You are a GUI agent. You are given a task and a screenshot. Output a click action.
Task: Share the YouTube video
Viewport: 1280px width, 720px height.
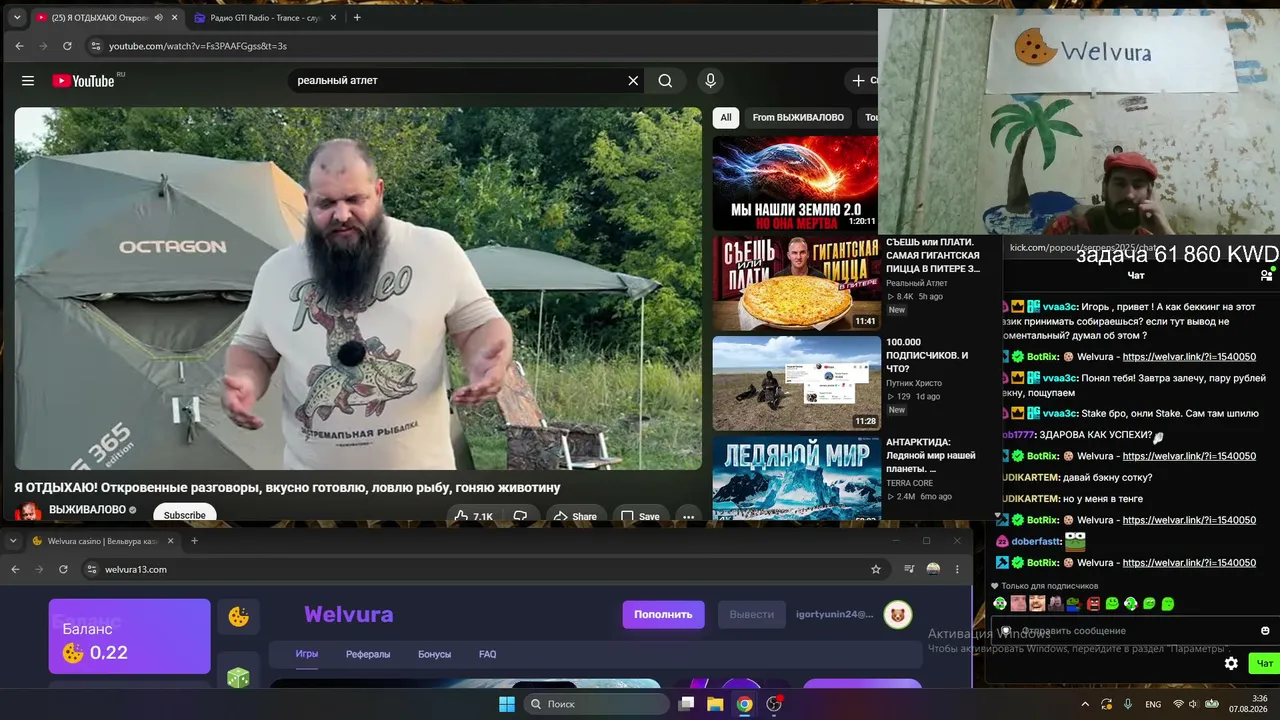(575, 516)
